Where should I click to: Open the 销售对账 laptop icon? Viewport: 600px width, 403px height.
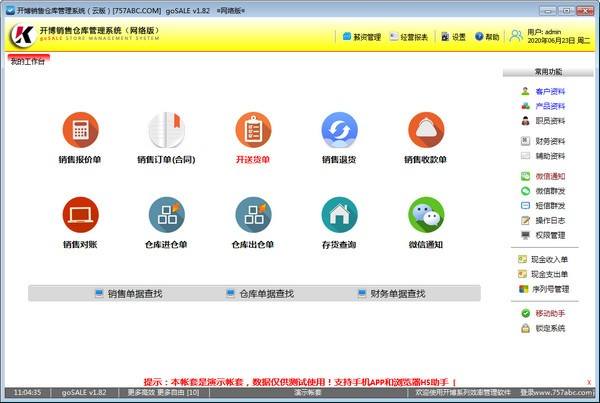coord(81,214)
